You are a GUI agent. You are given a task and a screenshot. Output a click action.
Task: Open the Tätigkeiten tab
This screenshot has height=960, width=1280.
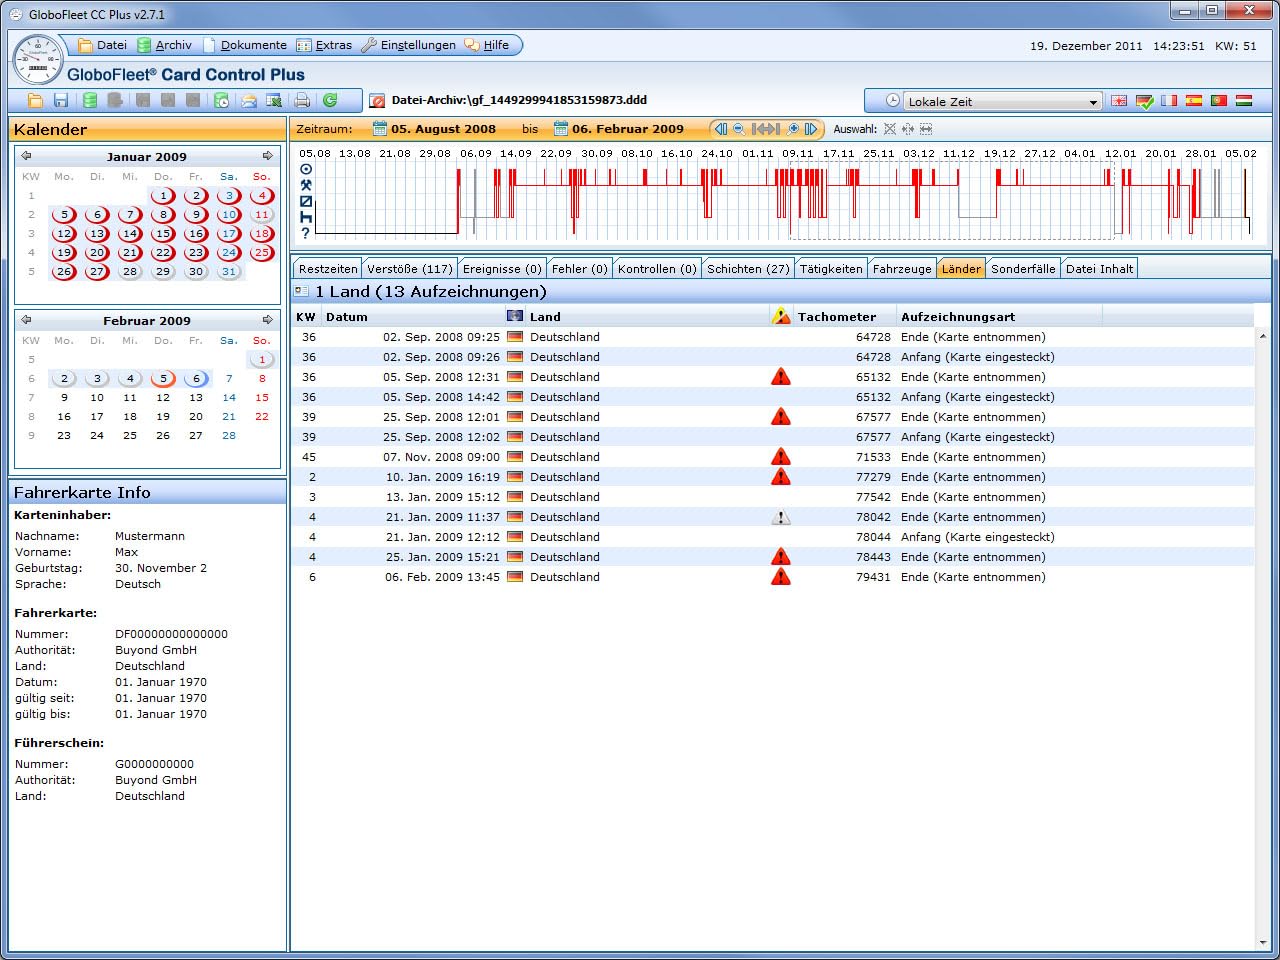tap(831, 269)
